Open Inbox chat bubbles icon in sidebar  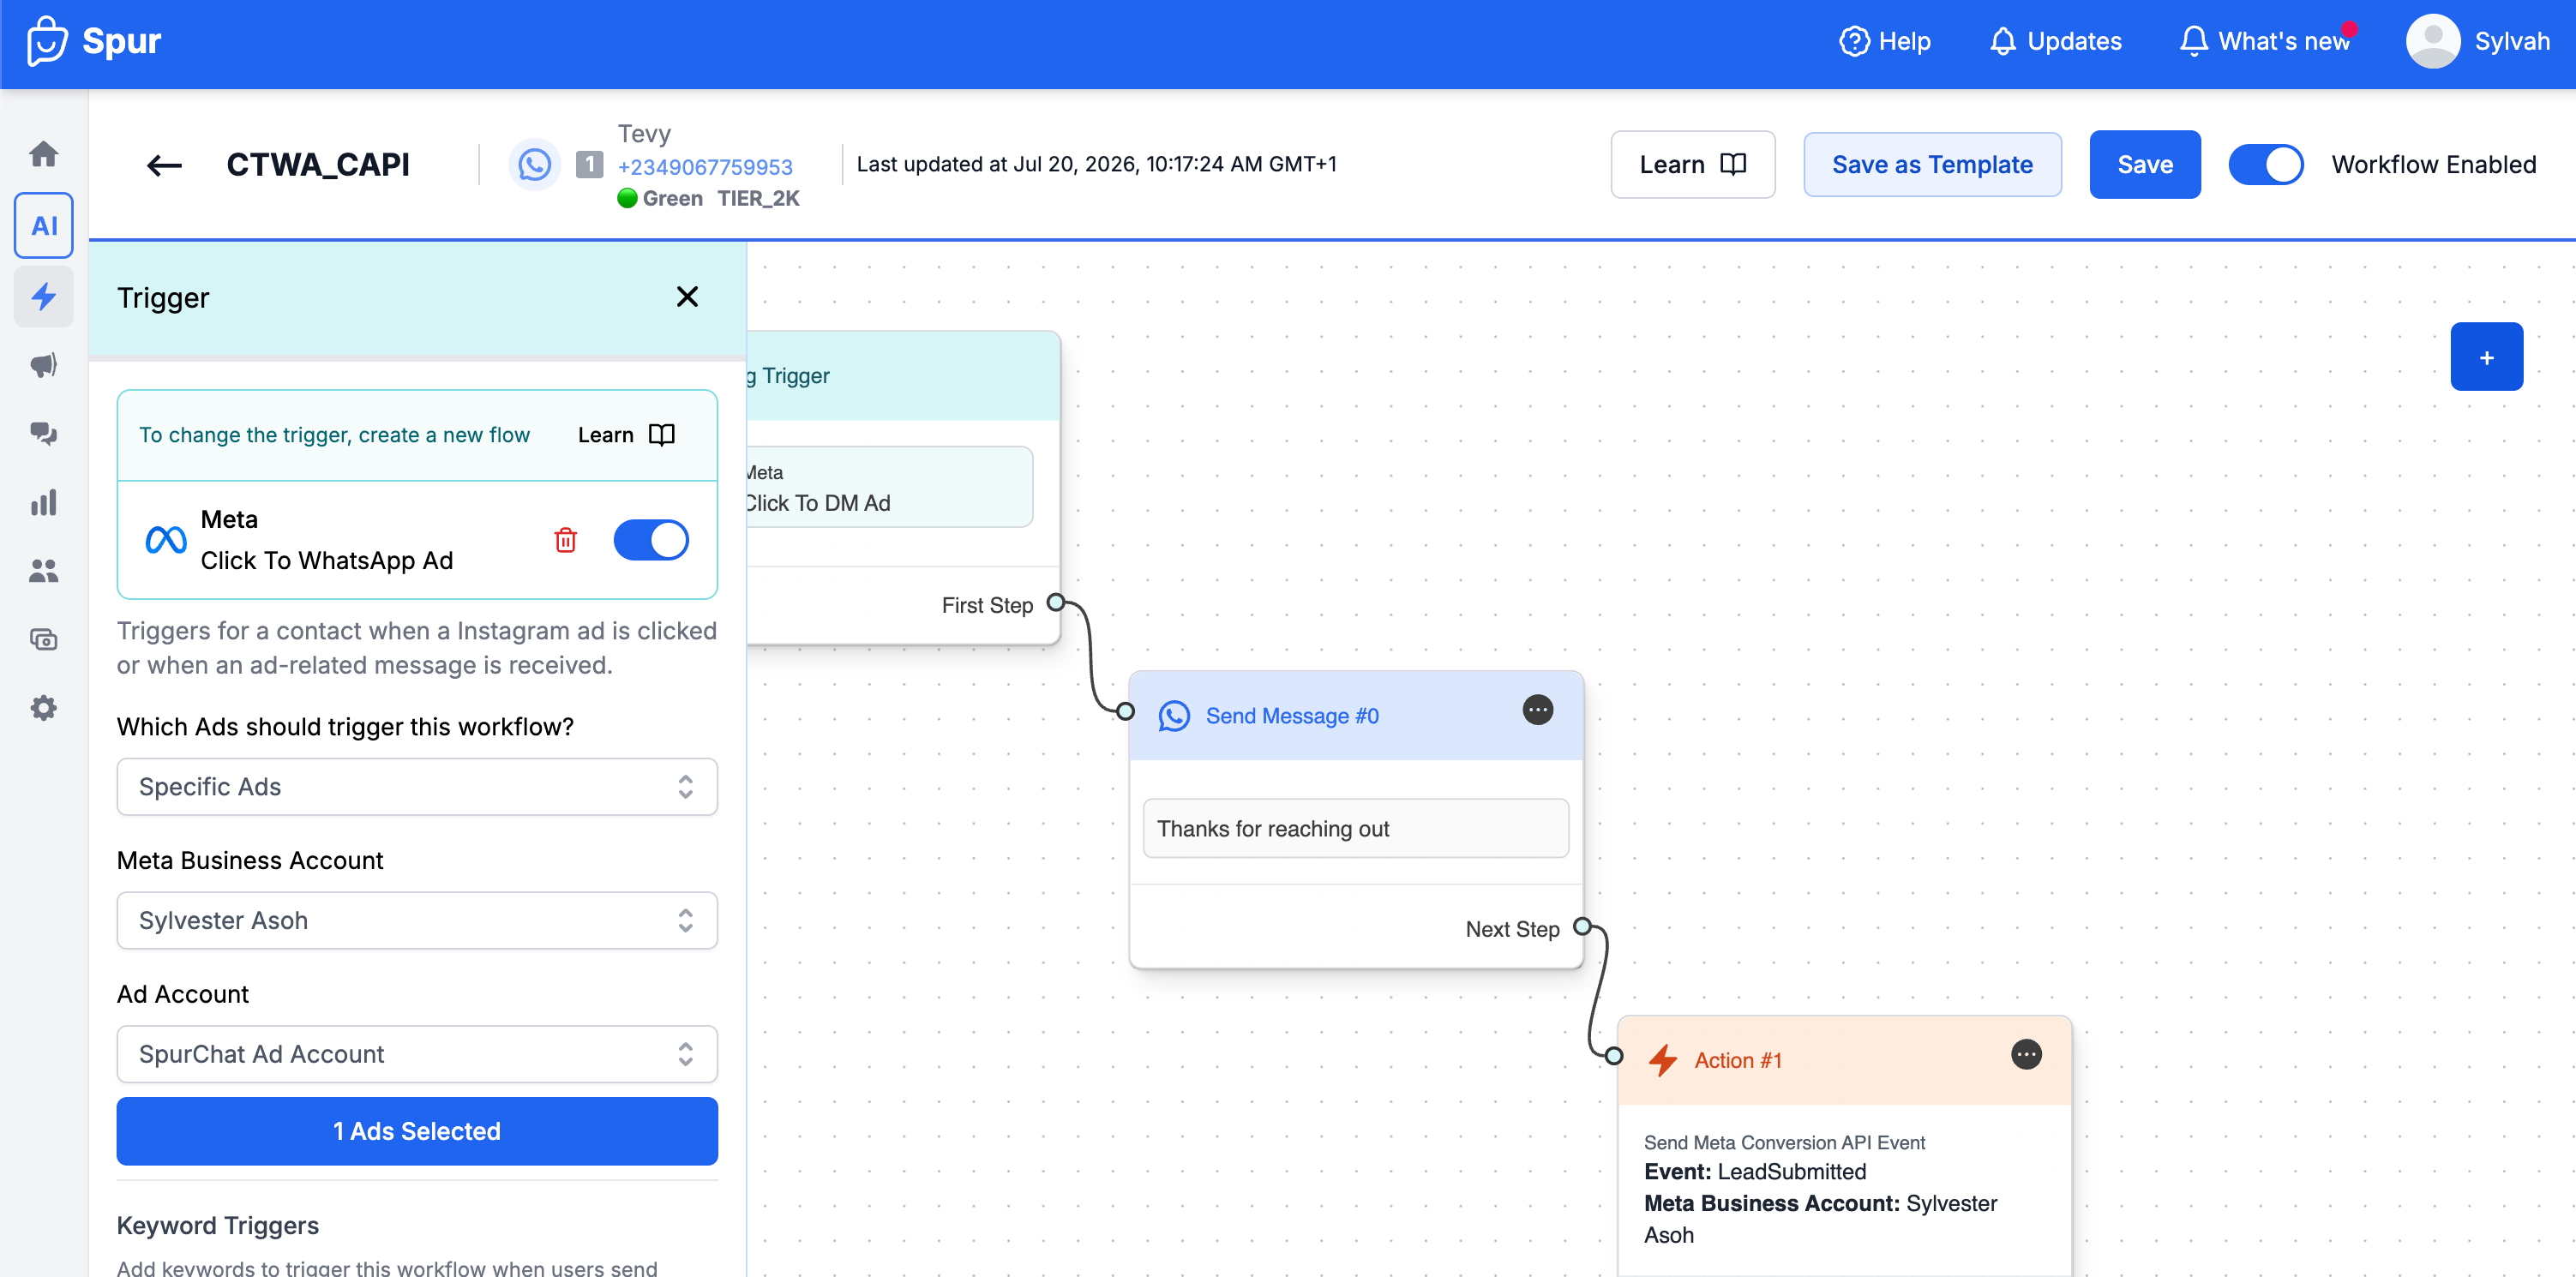[x=43, y=433]
